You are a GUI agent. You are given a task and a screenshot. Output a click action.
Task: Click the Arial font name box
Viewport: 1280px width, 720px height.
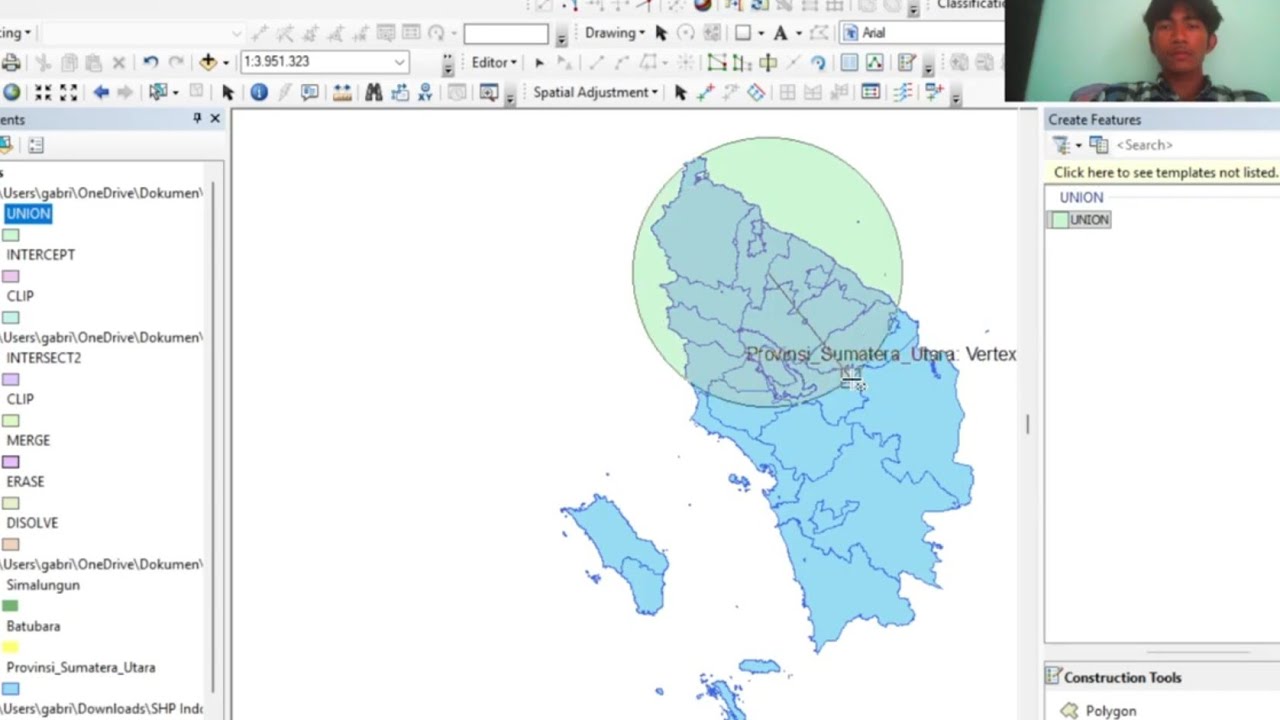920,32
